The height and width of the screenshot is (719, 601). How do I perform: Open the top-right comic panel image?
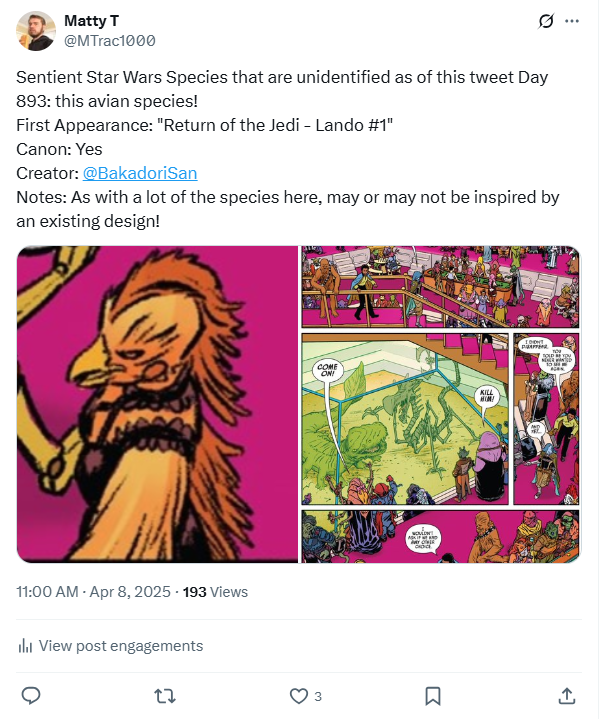pos(440,287)
